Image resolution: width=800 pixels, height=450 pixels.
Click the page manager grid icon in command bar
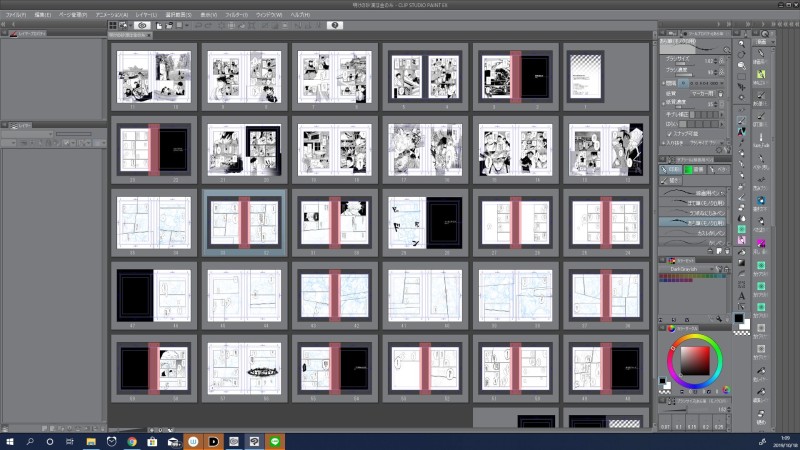[113, 25]
